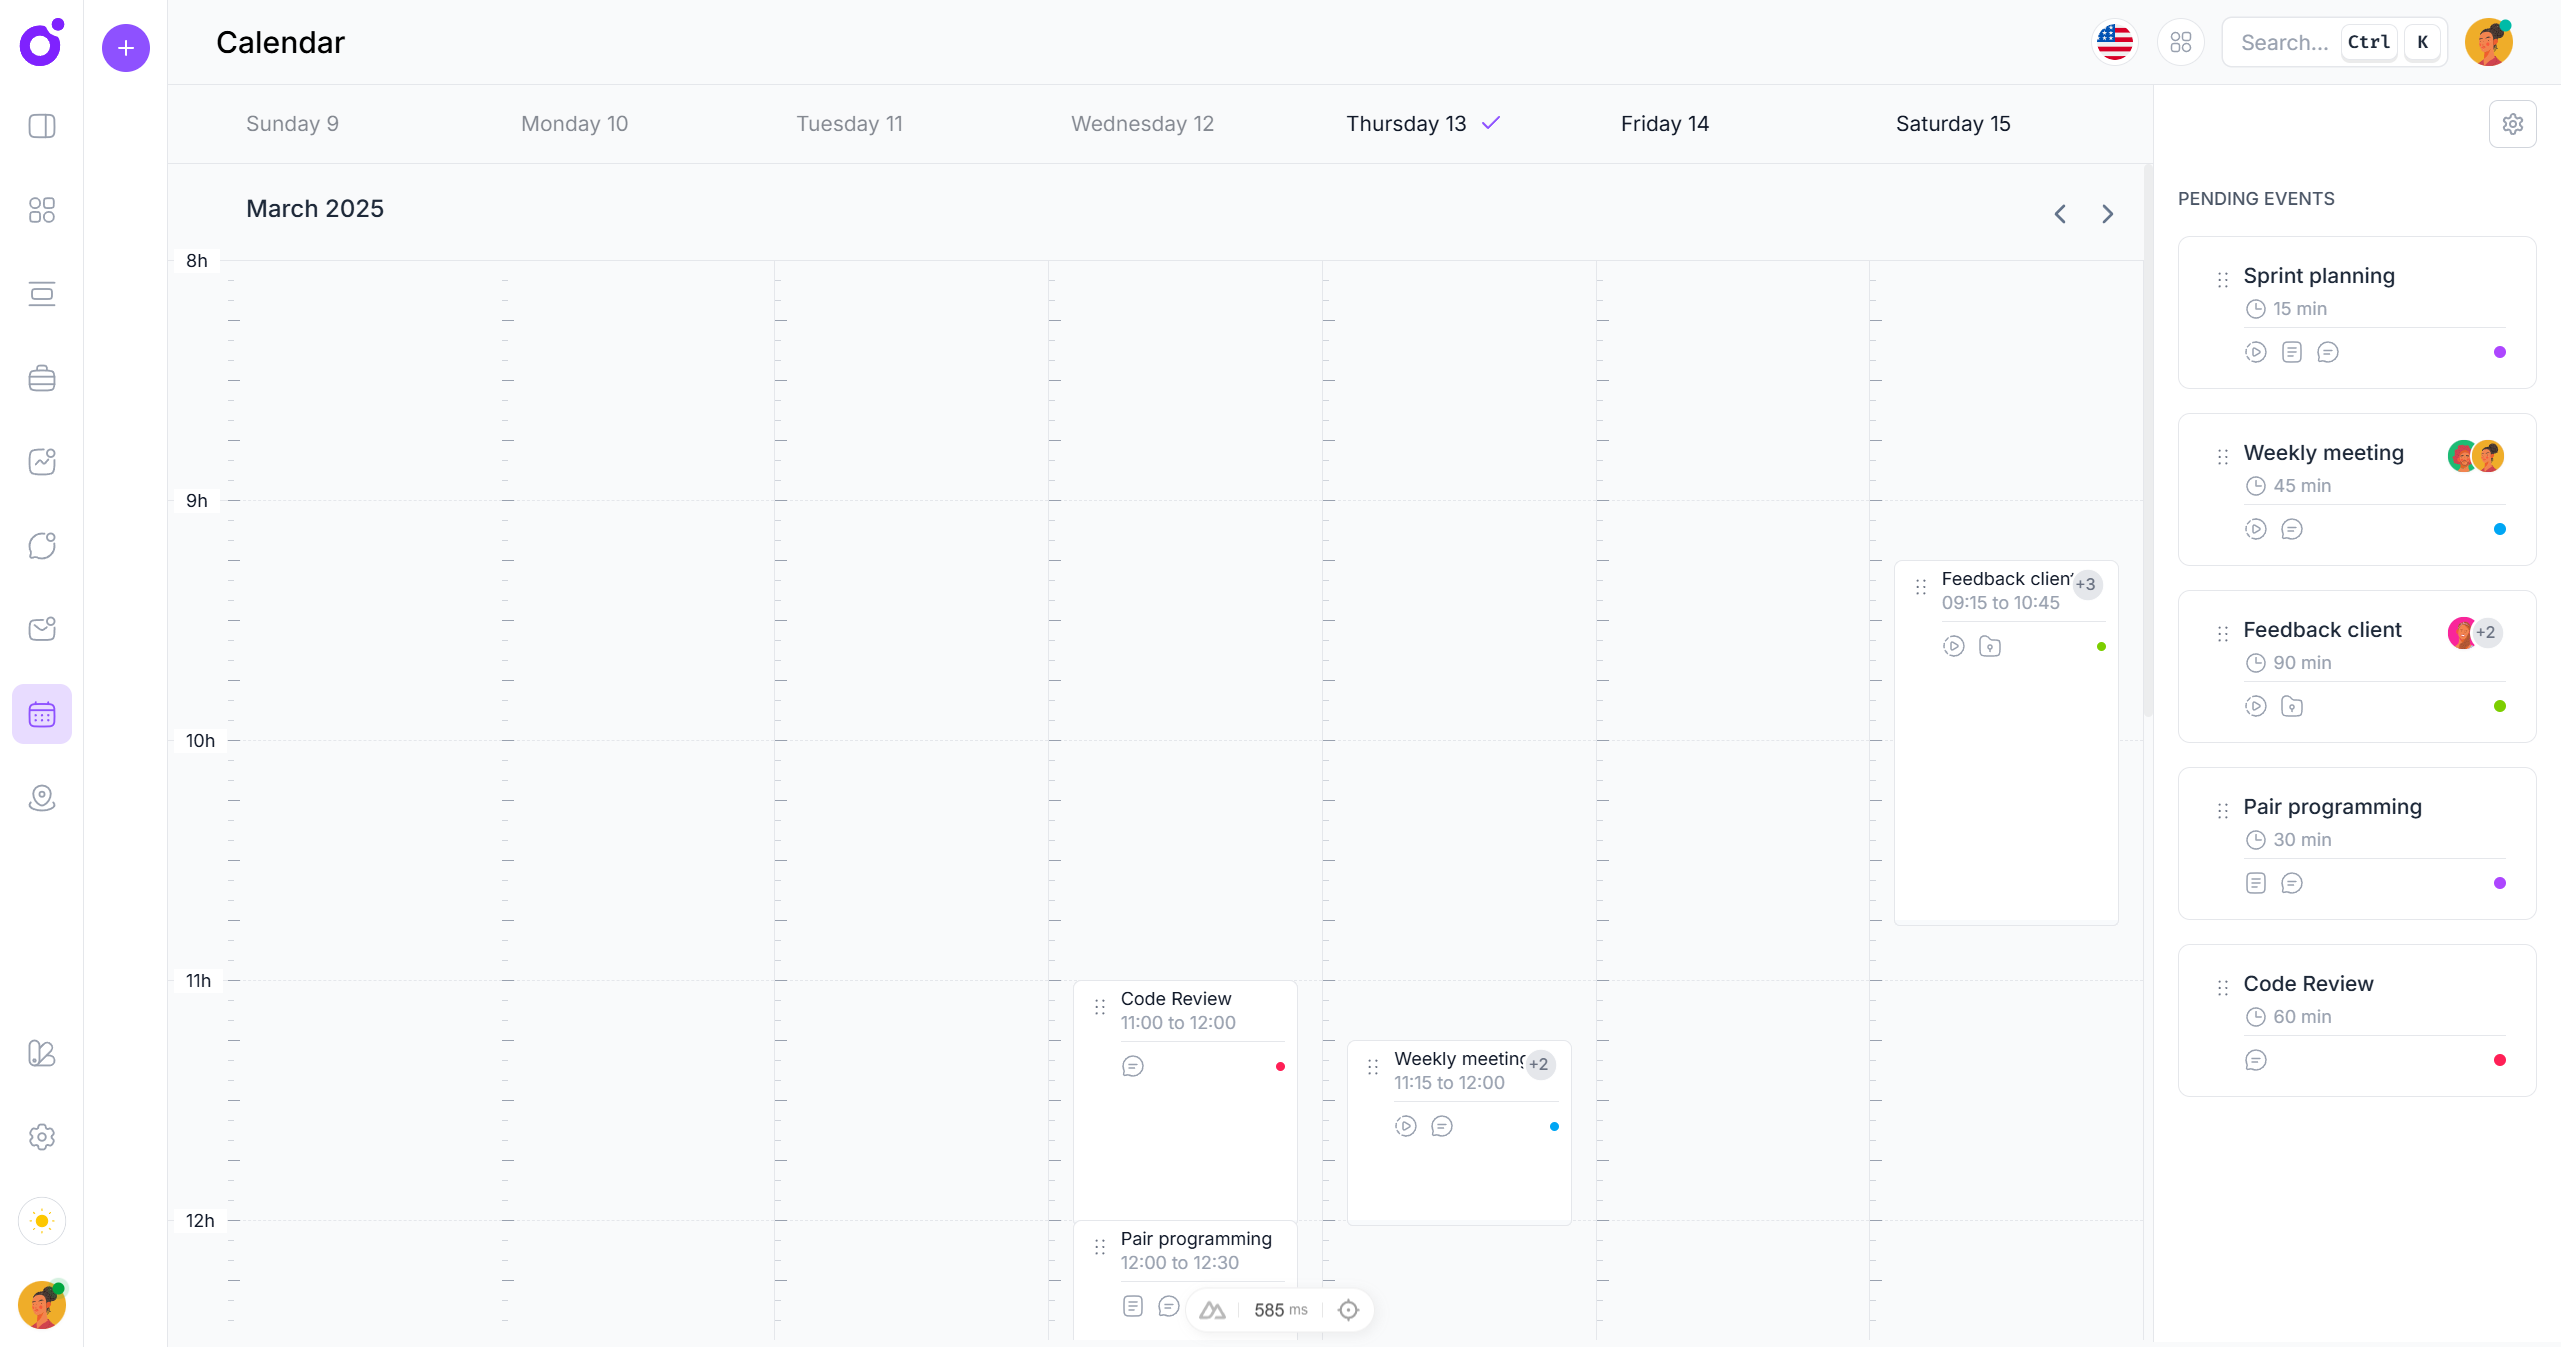This screenshot has width=2561, height=1347.
Task: Open the recording icon on Feedback client card
Action: pos(2256,706)
